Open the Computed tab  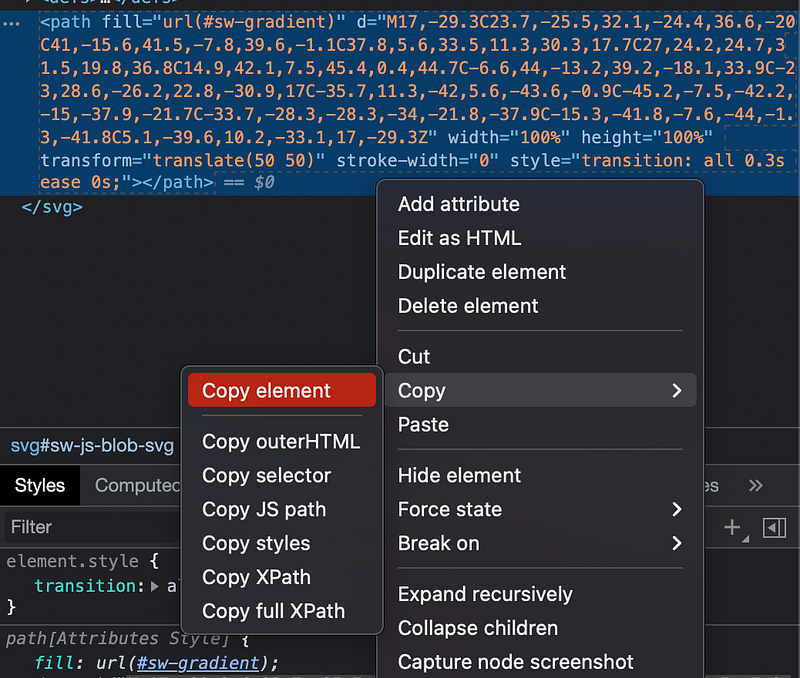pos(137,485)
